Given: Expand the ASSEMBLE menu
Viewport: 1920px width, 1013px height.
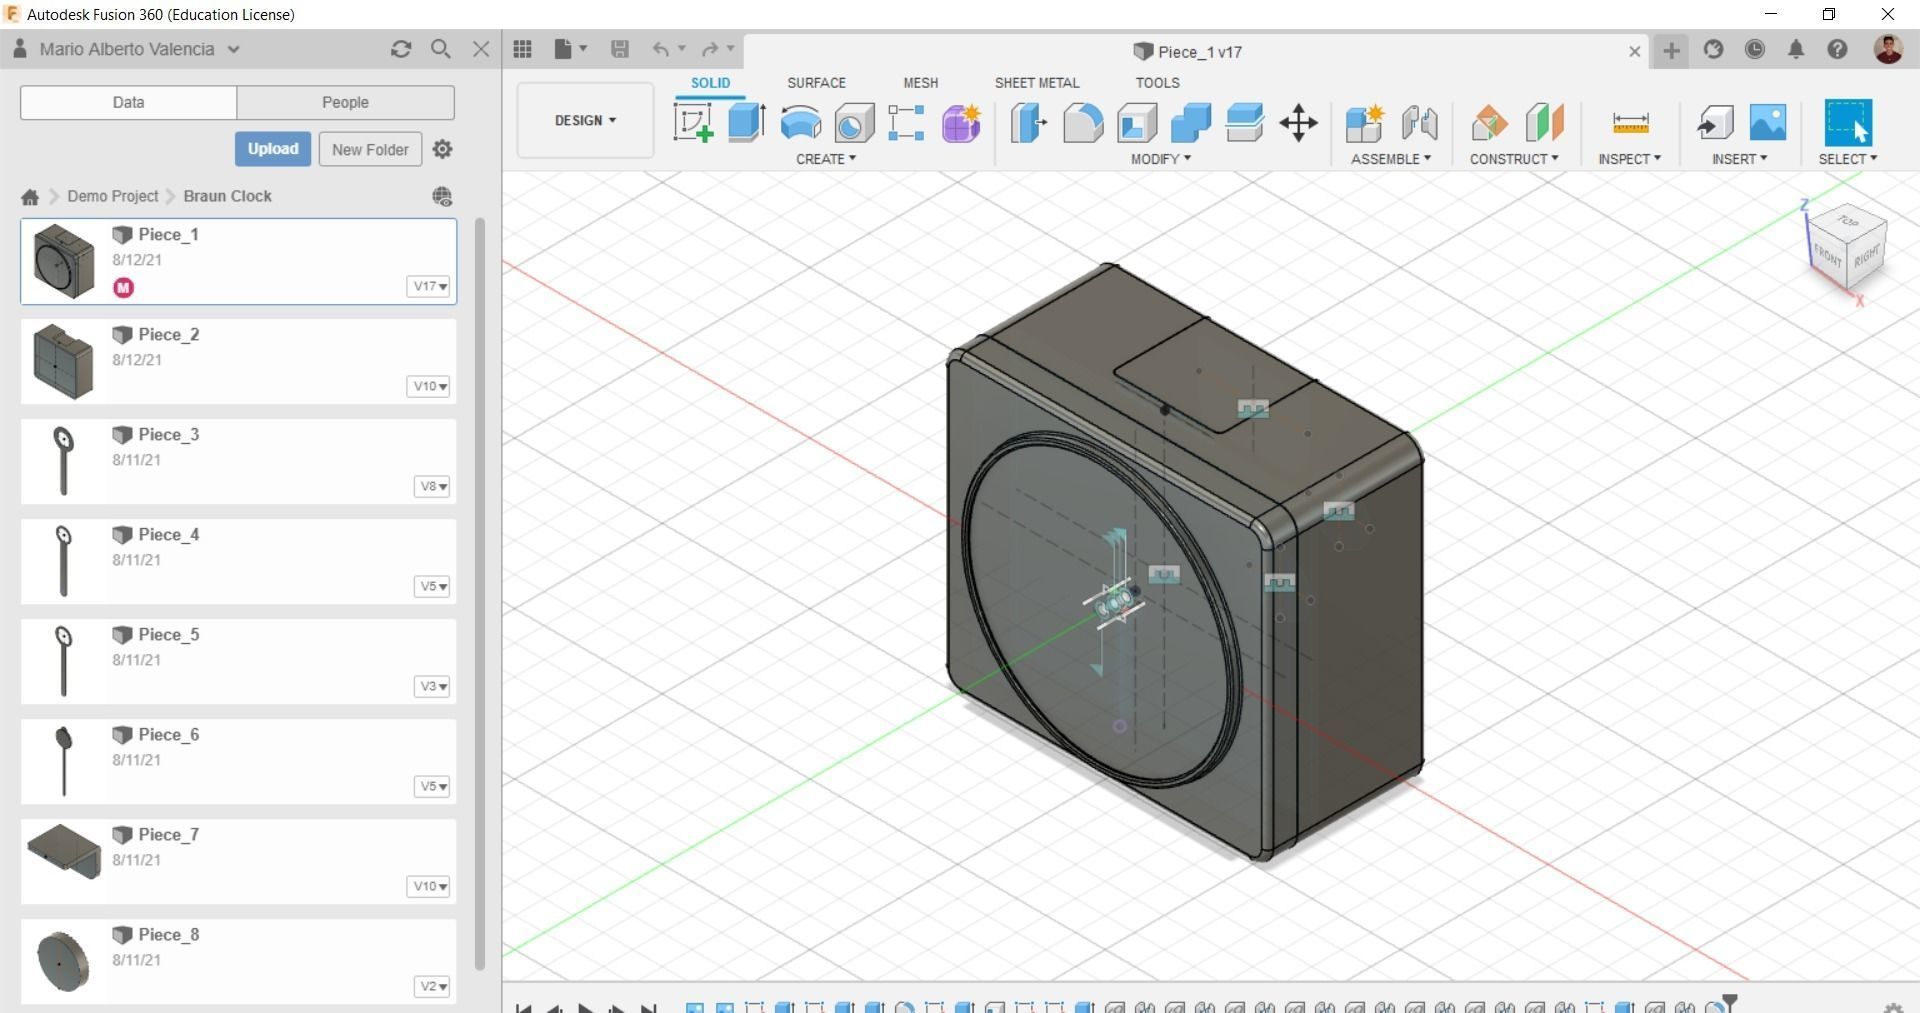Looking at the screenshot, I should pyautogui.click(x=1391, y=159).
